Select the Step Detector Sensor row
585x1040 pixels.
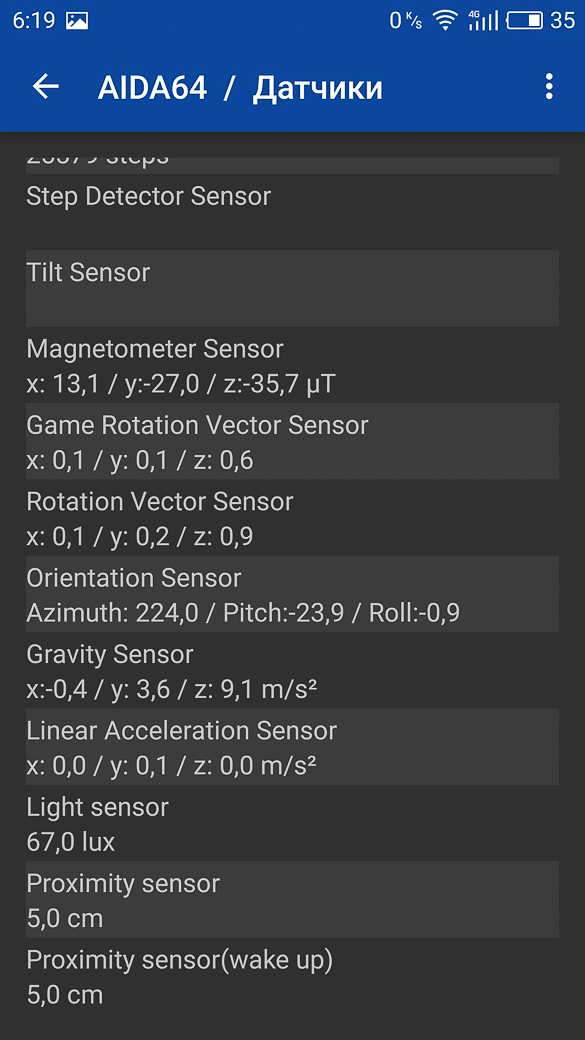click(x=292, y=212)
